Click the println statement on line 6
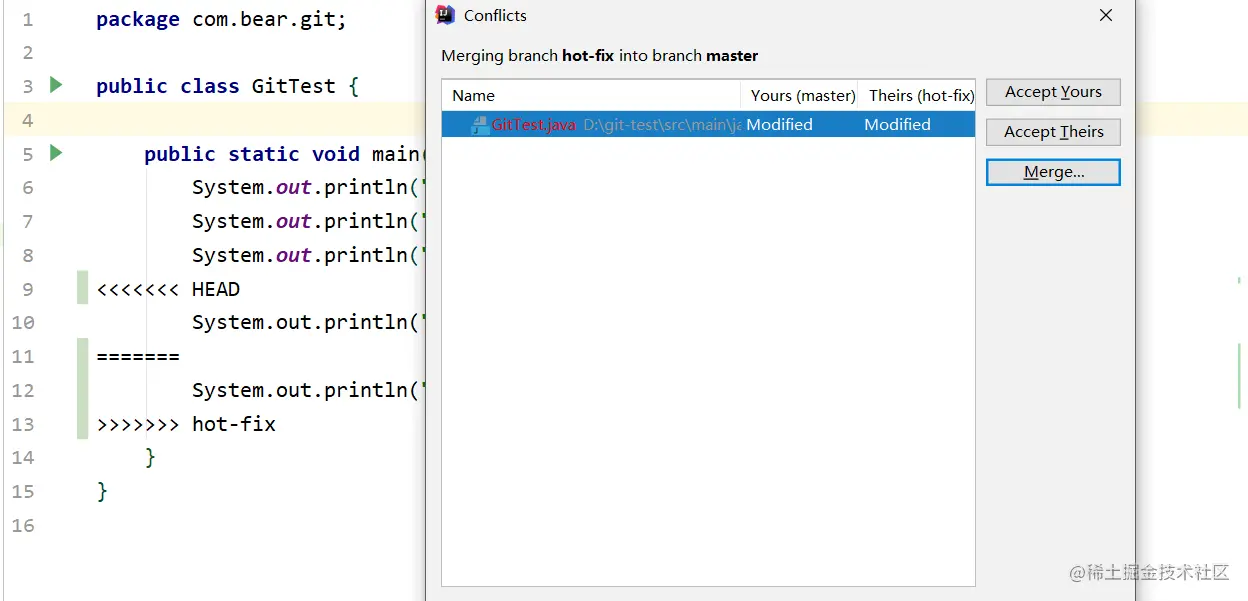The image size is (1248, 601). click(x=308, y=188)
